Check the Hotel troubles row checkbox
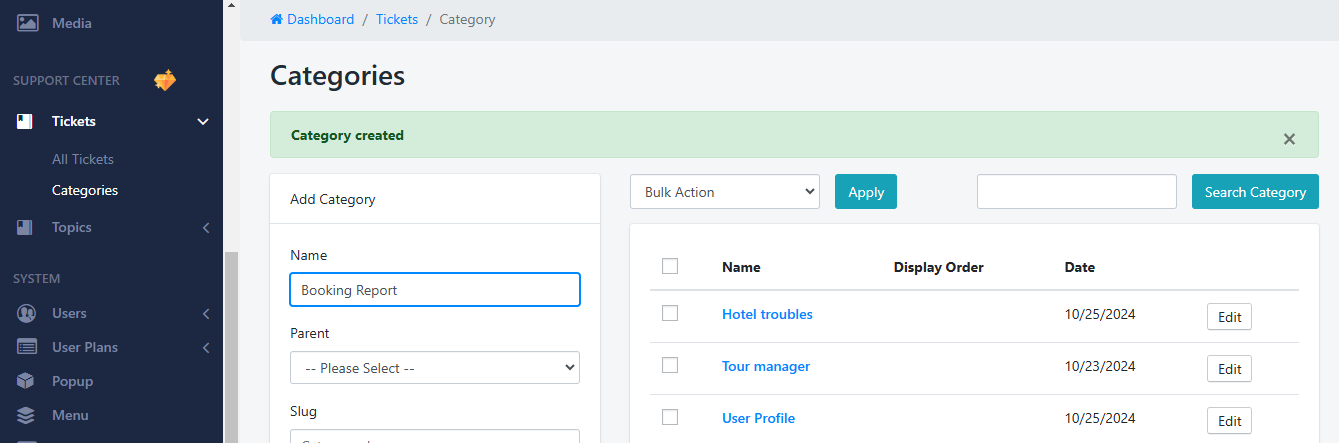This screenshot has width=1339, height=443. 670,314
